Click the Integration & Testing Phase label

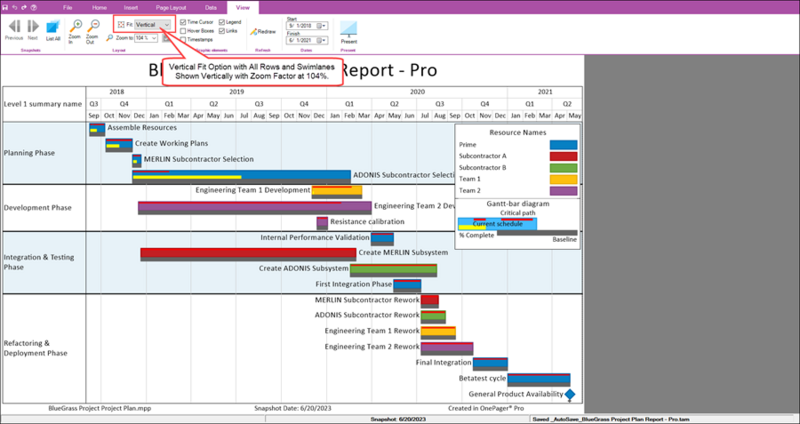39,262
